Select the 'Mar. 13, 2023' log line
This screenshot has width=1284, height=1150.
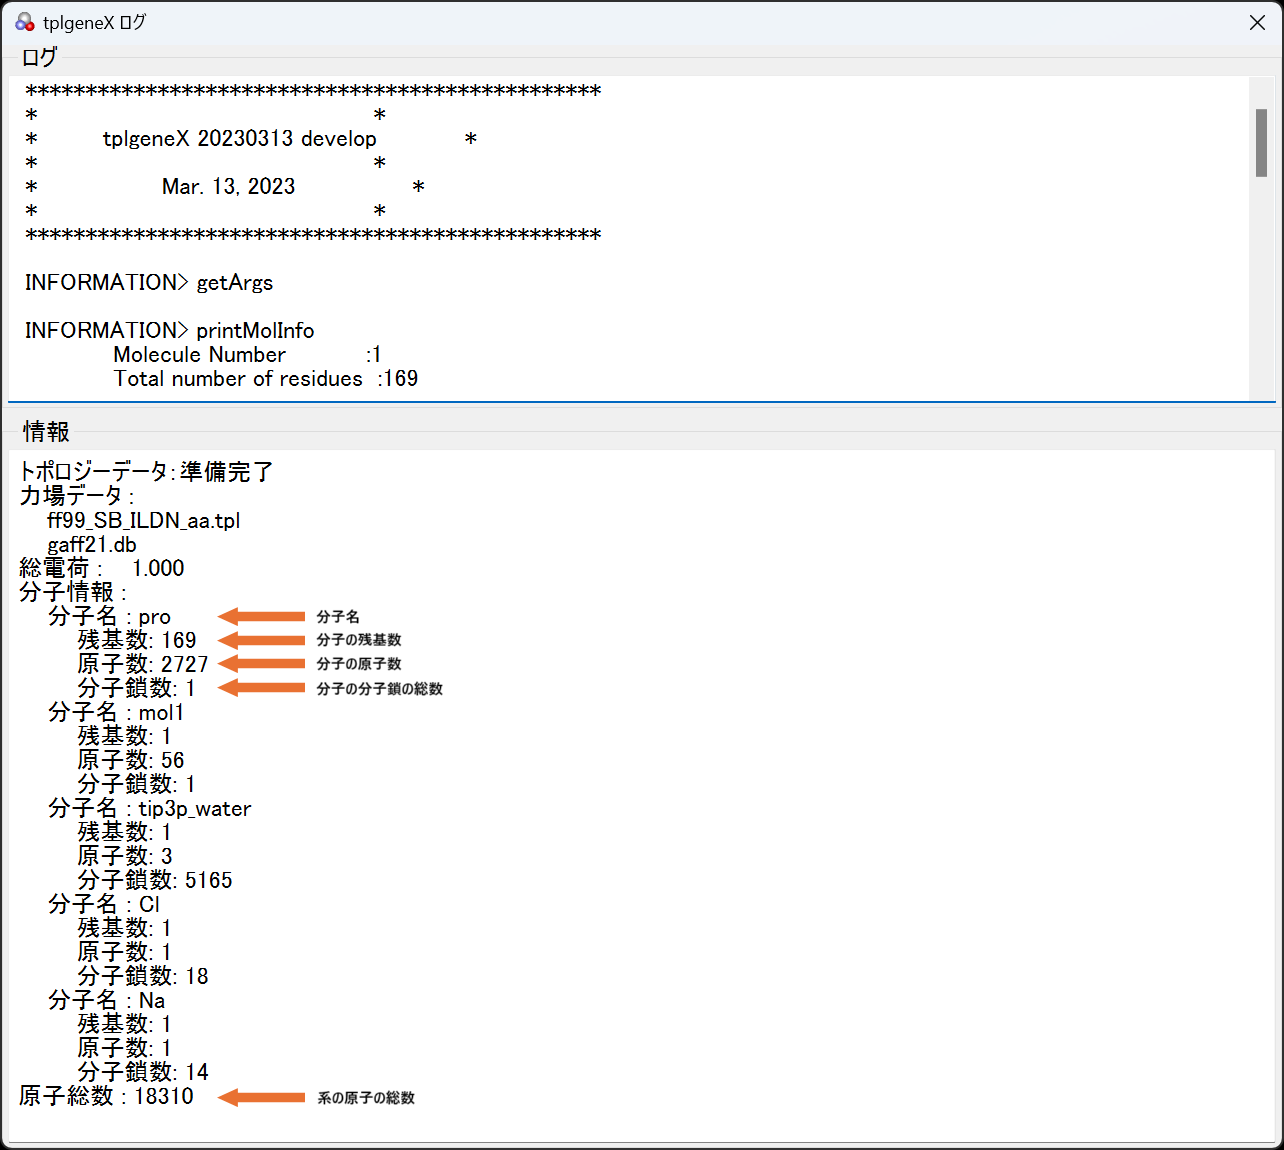coord(228,186)
